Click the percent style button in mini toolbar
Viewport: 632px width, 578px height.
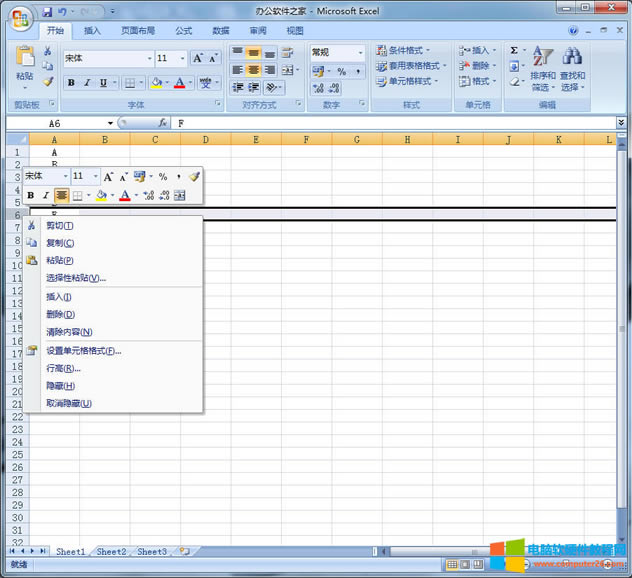(163, 176)
